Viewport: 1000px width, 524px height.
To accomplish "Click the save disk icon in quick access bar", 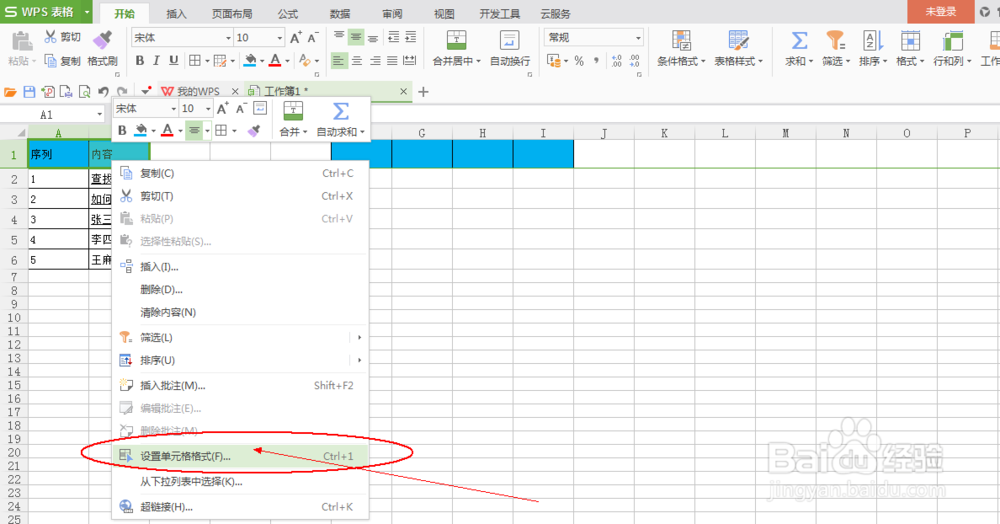I will click(x=29, y=92).
